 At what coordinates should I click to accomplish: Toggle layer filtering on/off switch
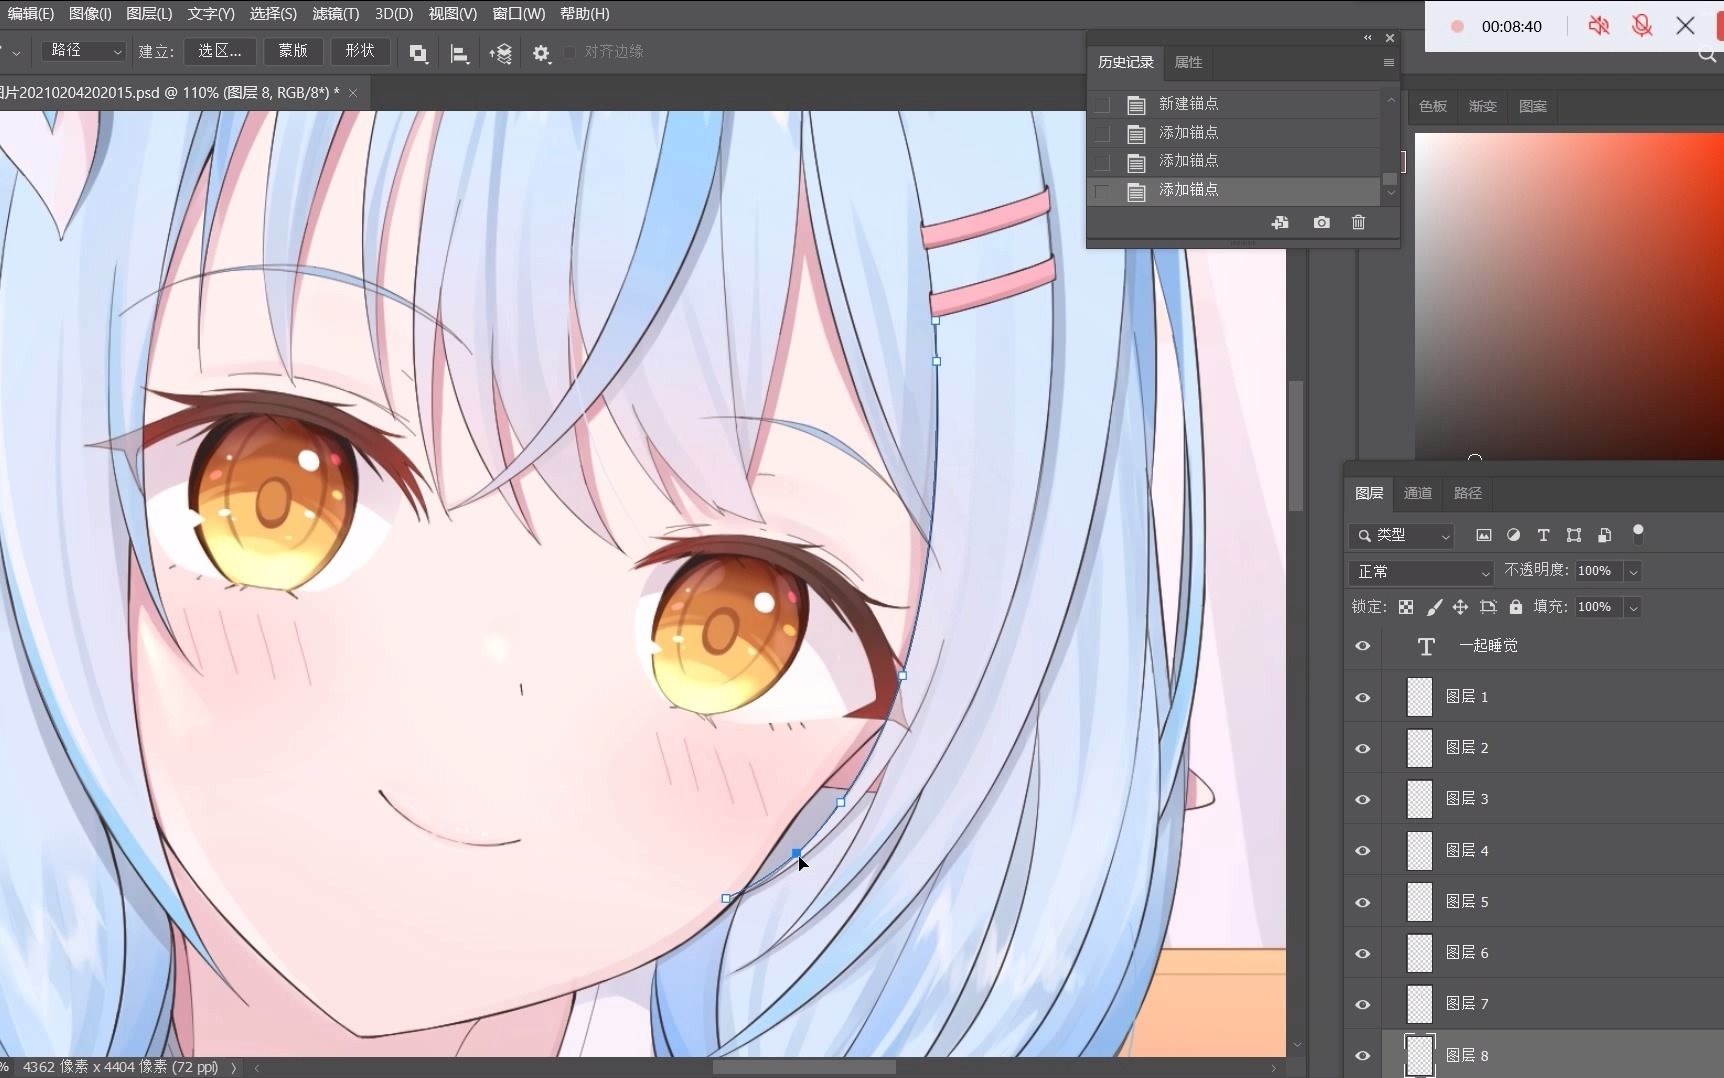coord(1638,534)
